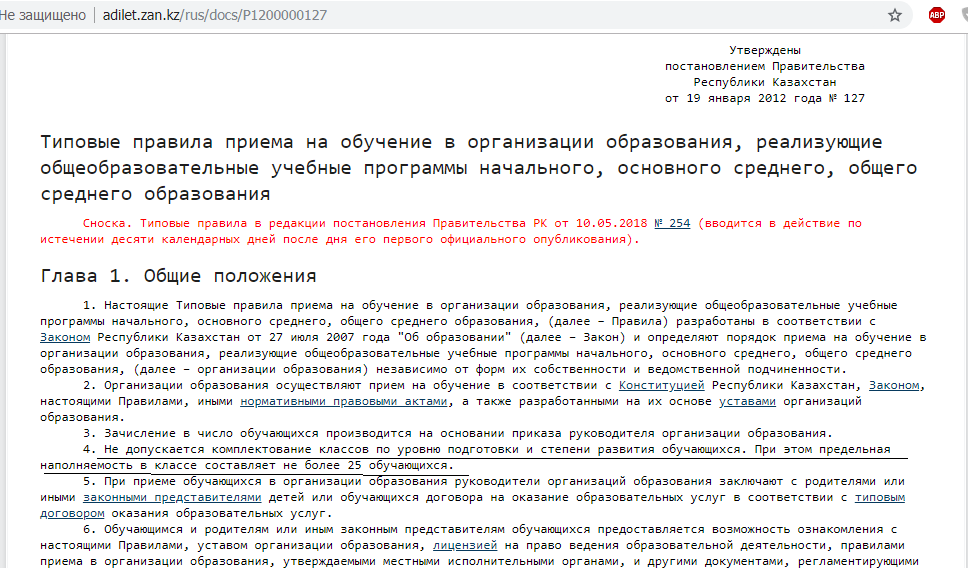Click the red "Сноска." footnote text
The image size is (968, 568).
[107, 223]
